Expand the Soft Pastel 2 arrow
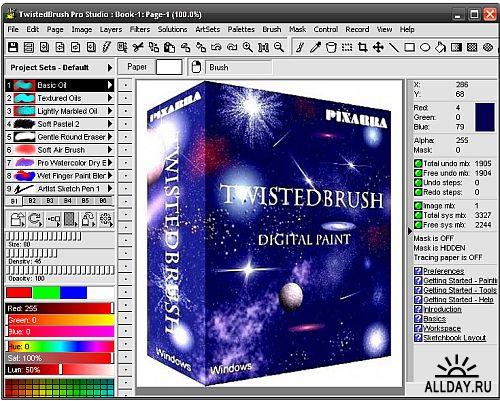This screenshot has height=401, width=500. click(110, 124)
